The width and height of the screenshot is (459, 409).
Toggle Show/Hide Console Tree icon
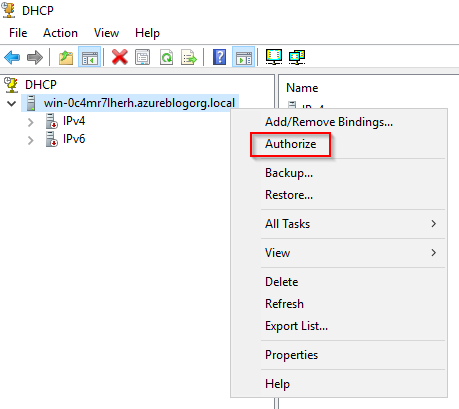click(x=90, y=57)
